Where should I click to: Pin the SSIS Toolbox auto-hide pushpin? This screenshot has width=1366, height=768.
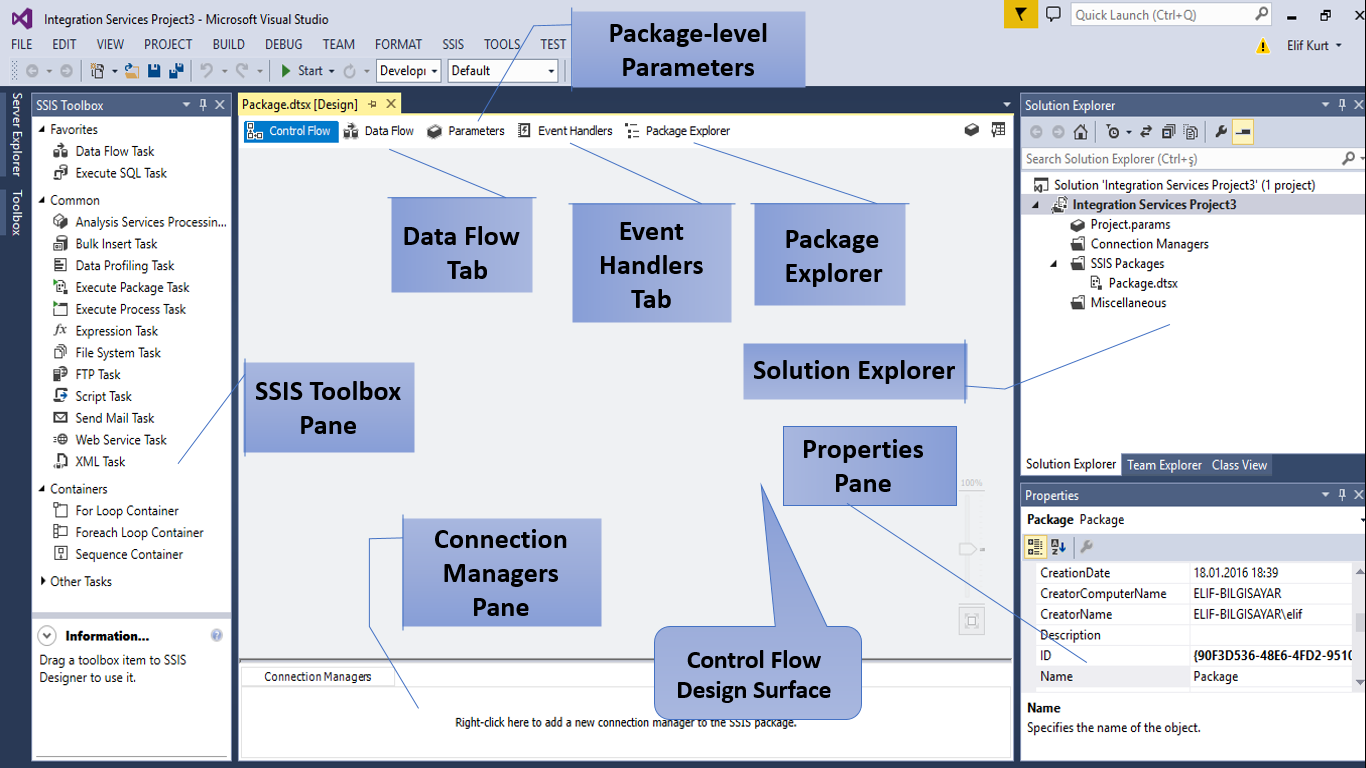point(203,105)
